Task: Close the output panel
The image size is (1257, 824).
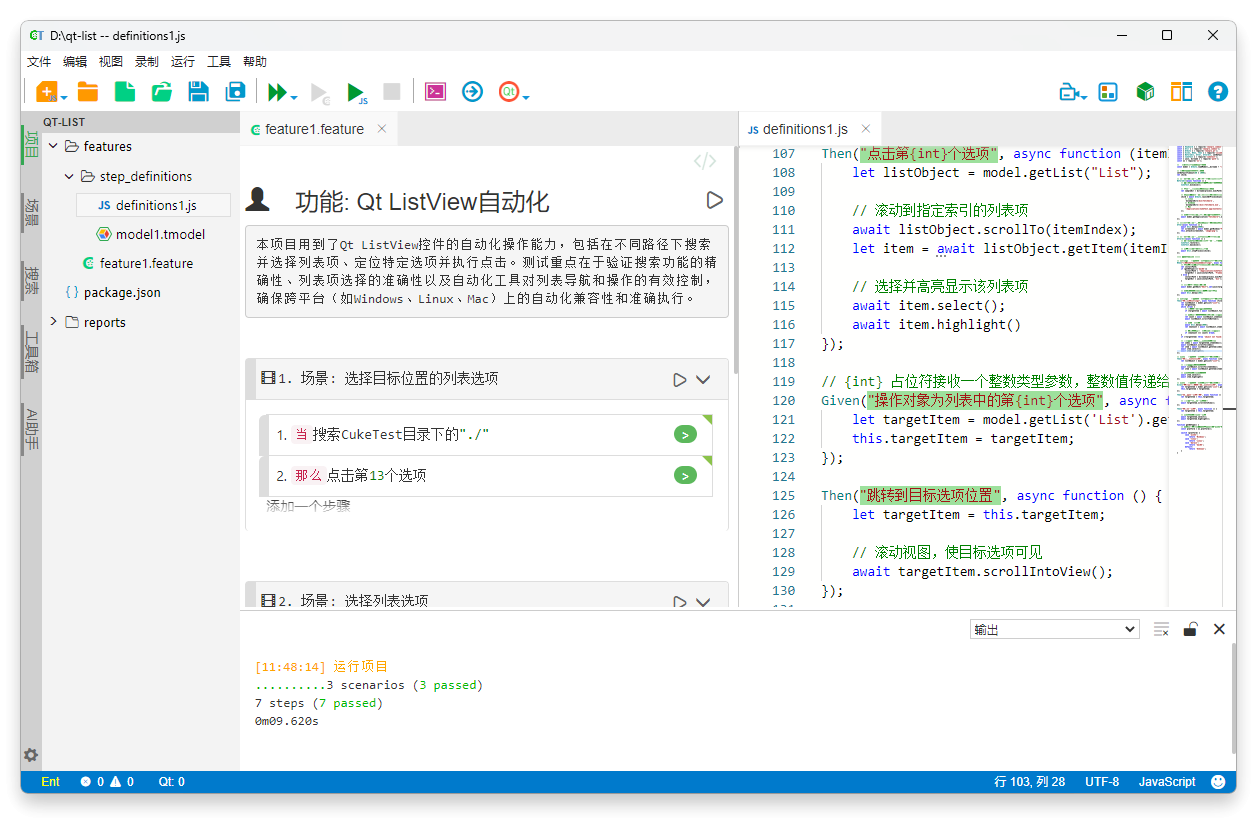Action: 1219,629
